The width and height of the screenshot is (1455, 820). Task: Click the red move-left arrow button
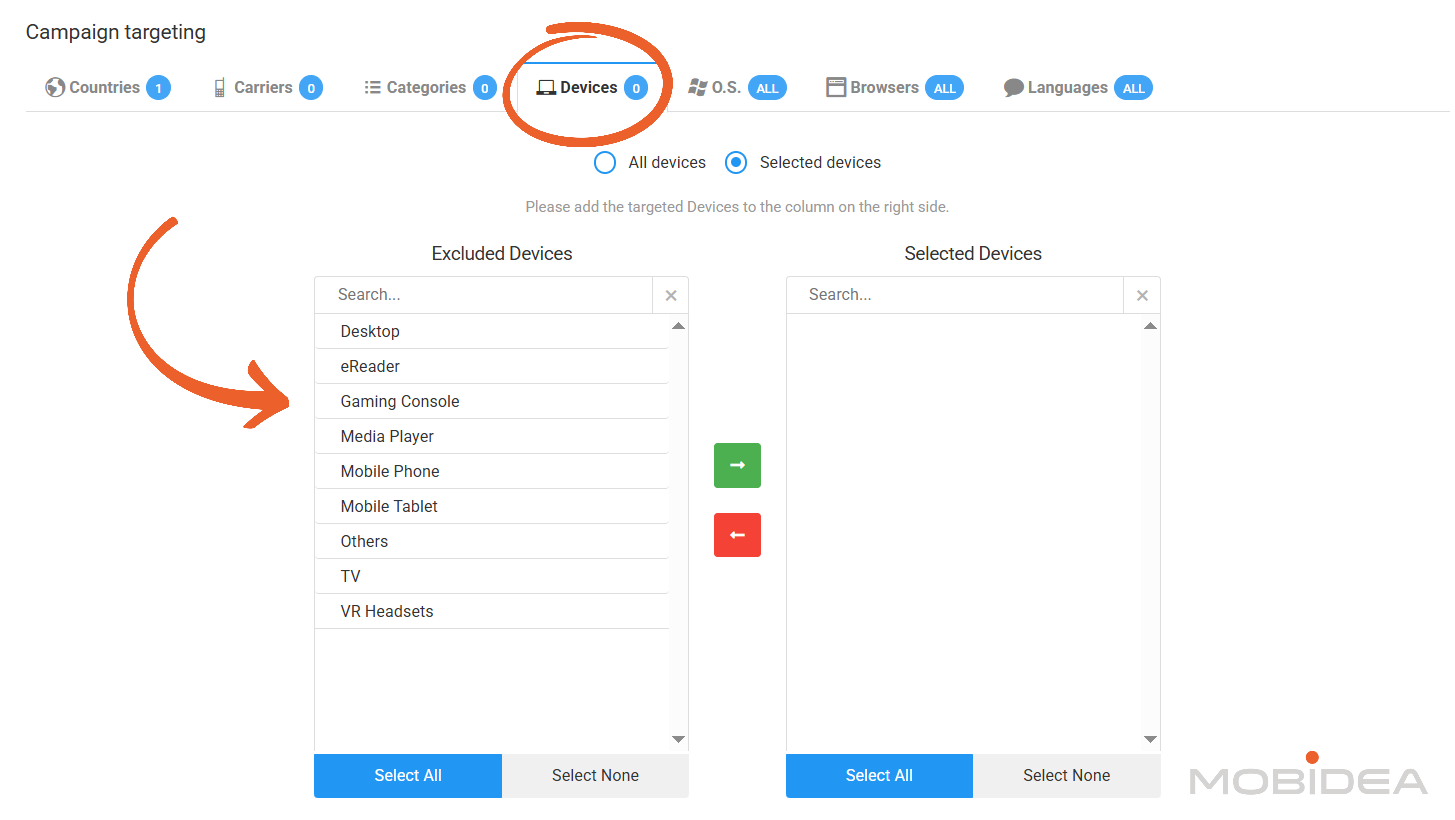coord(737,535)
